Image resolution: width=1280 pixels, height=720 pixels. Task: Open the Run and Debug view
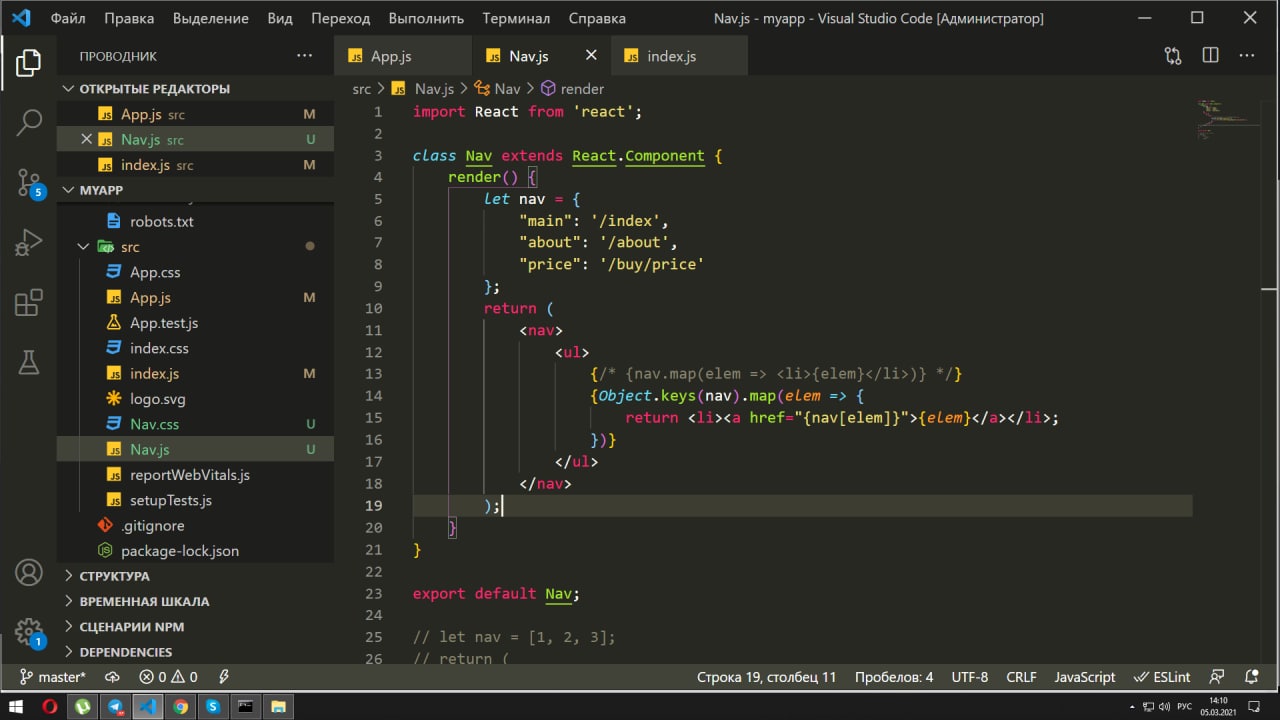pos(29,242)
